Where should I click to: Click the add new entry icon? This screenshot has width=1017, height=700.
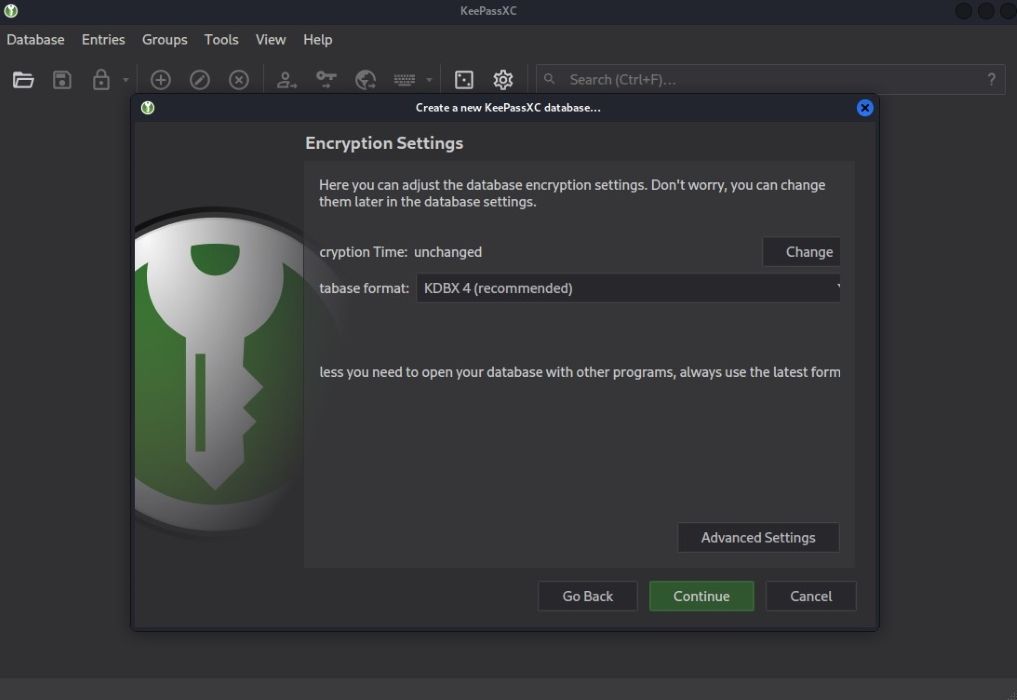tap(160, 80)
